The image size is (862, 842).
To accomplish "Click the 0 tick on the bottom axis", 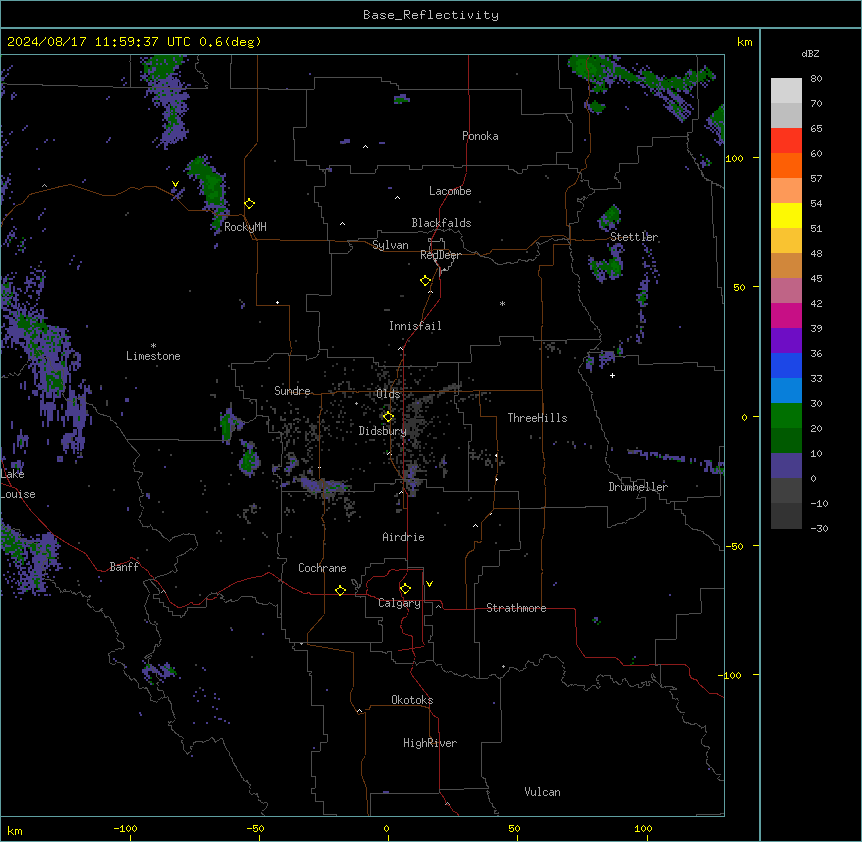I will [386, 829].
